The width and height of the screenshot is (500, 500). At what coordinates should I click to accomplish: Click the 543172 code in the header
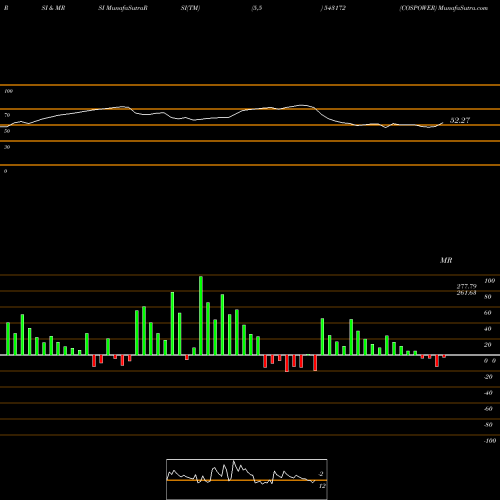point(334,8)
